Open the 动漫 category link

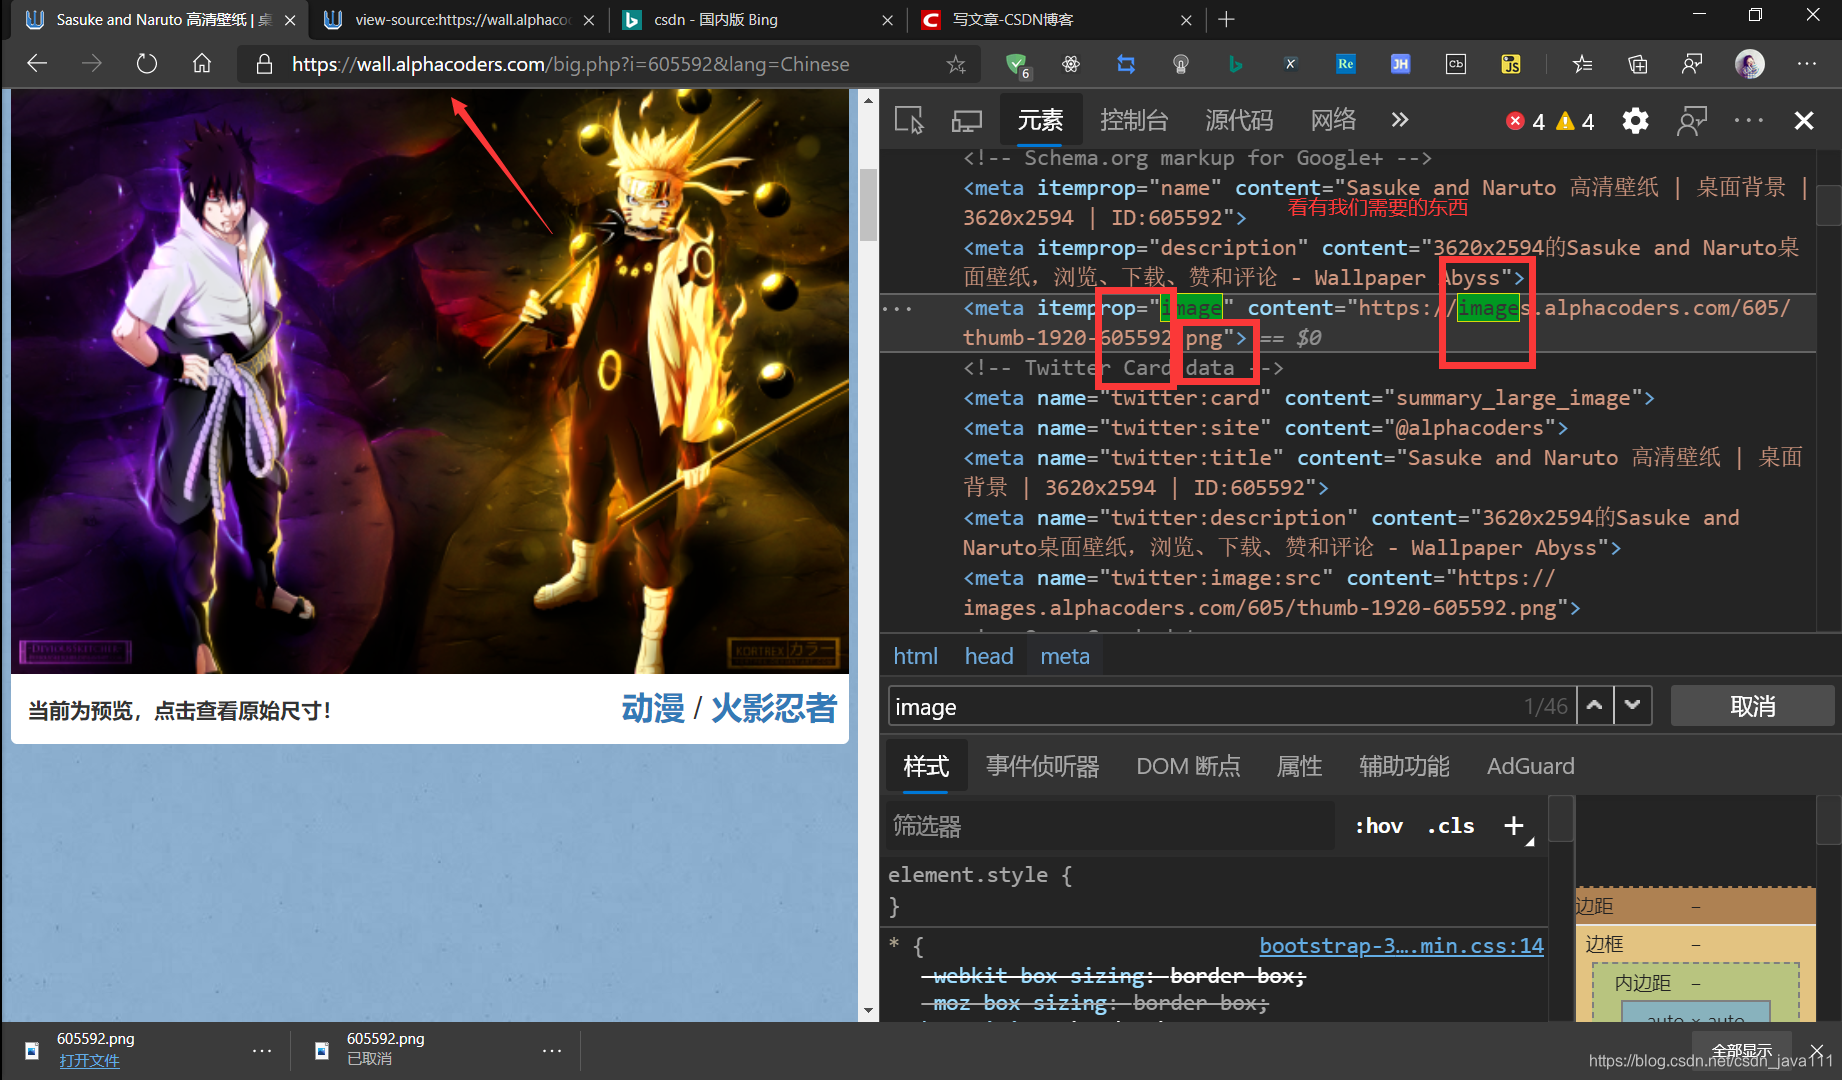653,709
